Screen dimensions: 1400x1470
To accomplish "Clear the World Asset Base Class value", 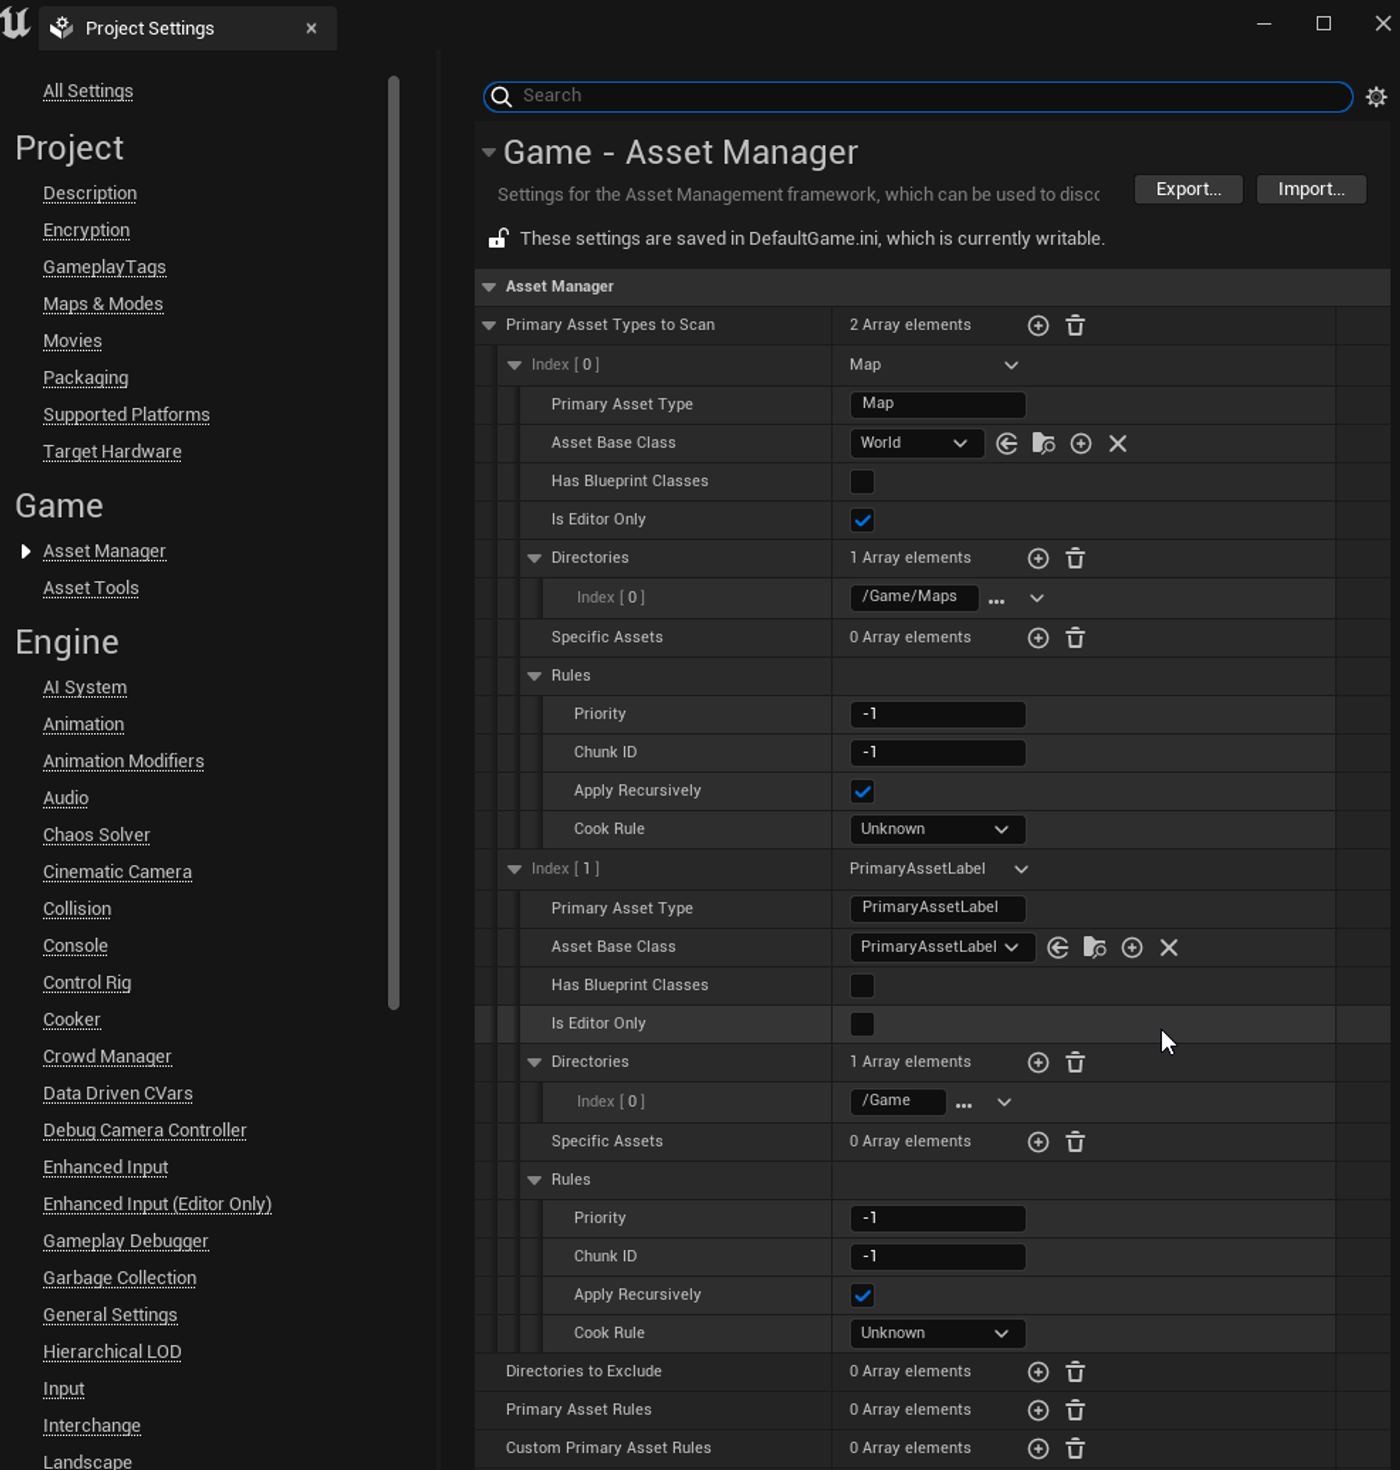I will pyautogui.click(x=1118, y=443).
